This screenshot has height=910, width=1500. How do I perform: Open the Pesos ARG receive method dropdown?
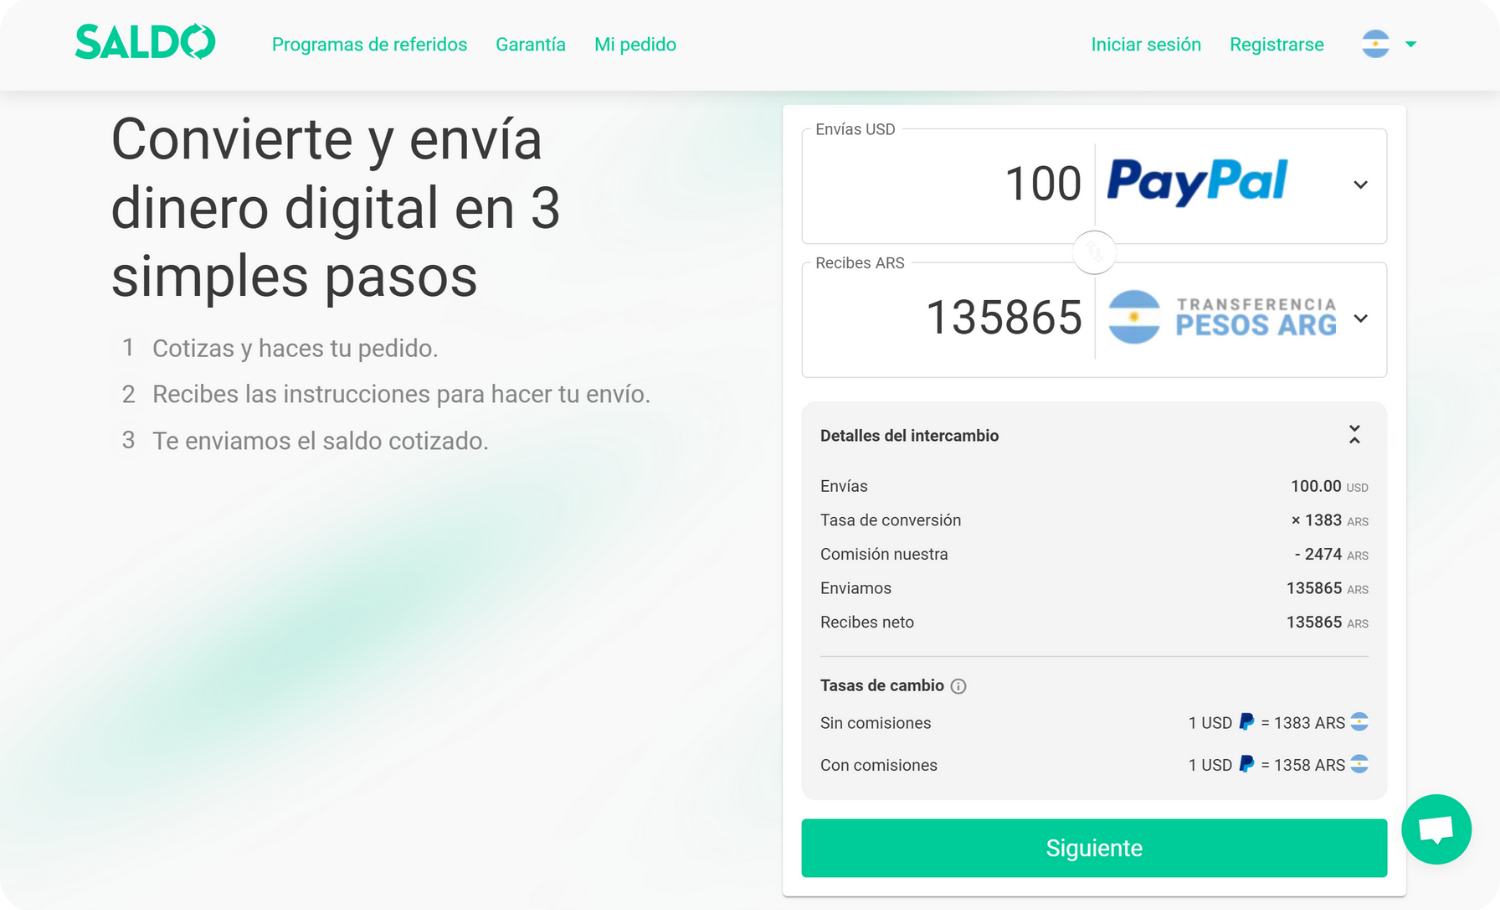(1360, 319)
